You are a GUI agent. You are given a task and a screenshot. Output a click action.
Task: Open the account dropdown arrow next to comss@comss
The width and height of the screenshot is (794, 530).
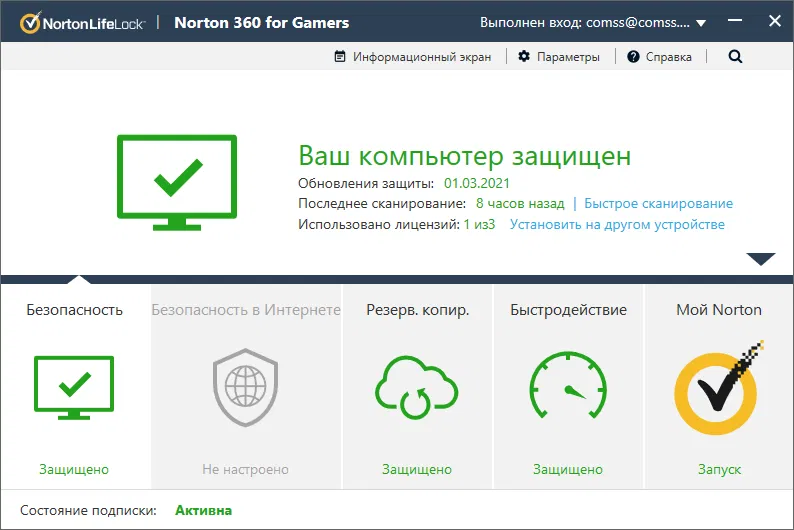coord(701,23)
